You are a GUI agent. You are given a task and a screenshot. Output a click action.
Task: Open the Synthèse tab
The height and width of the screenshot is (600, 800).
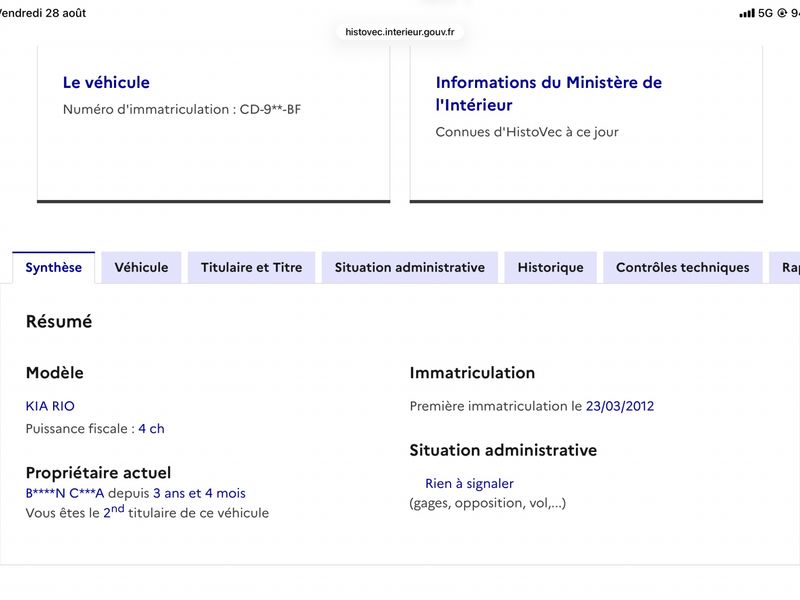pos(54,267)
